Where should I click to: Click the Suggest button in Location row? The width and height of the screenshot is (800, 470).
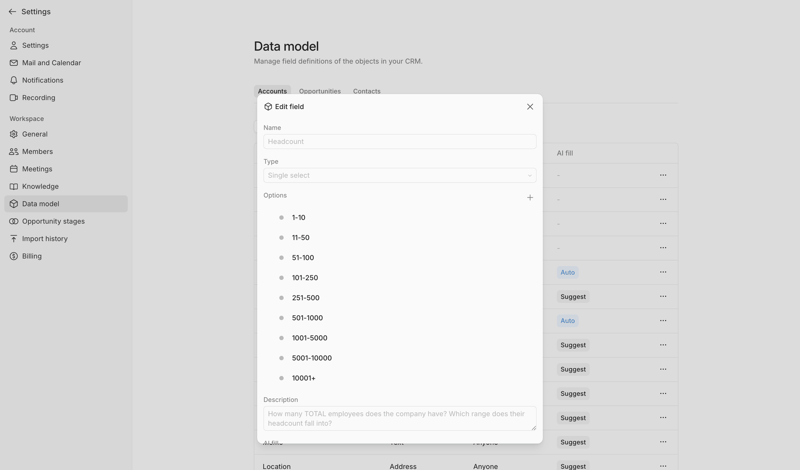coord(573,466)
